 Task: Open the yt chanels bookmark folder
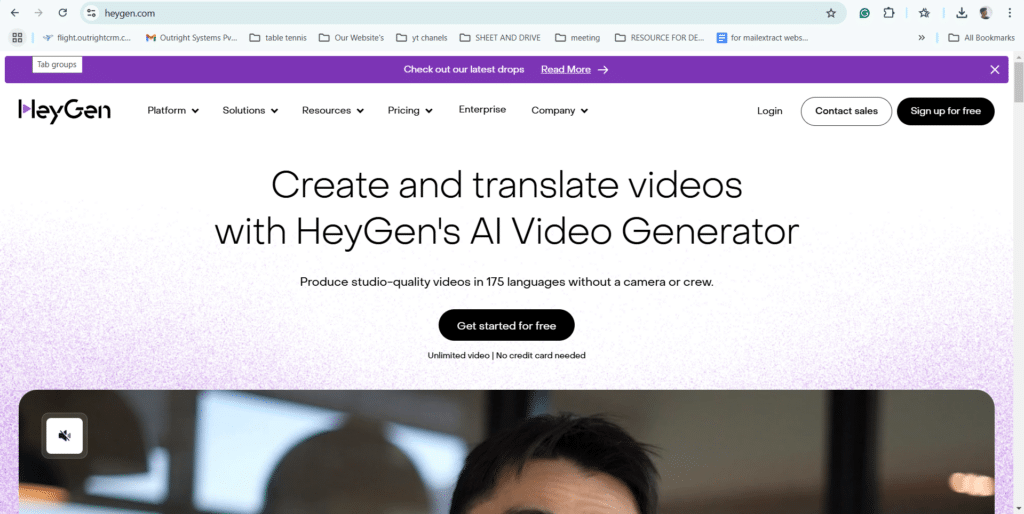tap(422, 38)
